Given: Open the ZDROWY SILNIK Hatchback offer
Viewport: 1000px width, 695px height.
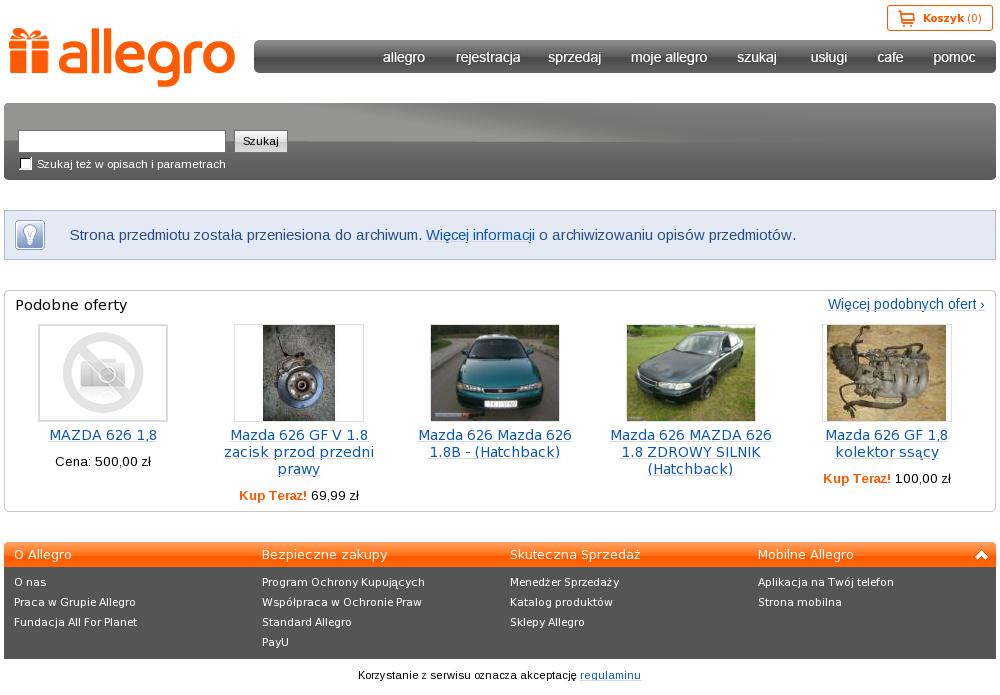Looking at the screenshot, I should pyautogui.click(x=691, y=451).
